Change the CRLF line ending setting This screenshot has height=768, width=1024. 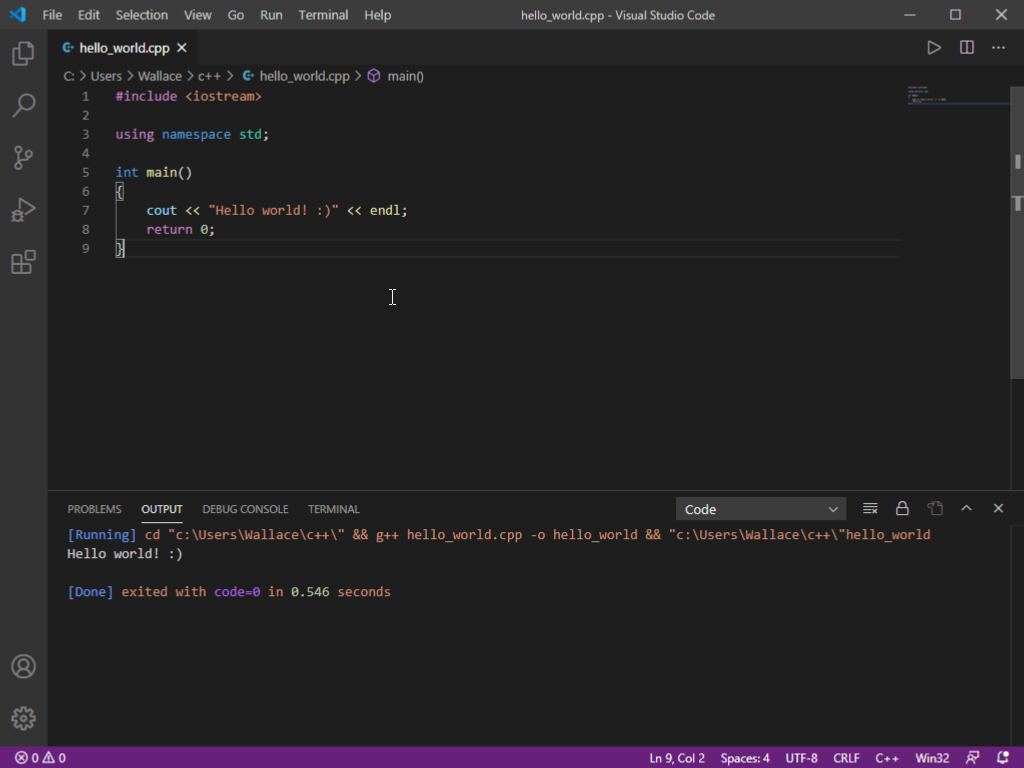click(846, 758)
